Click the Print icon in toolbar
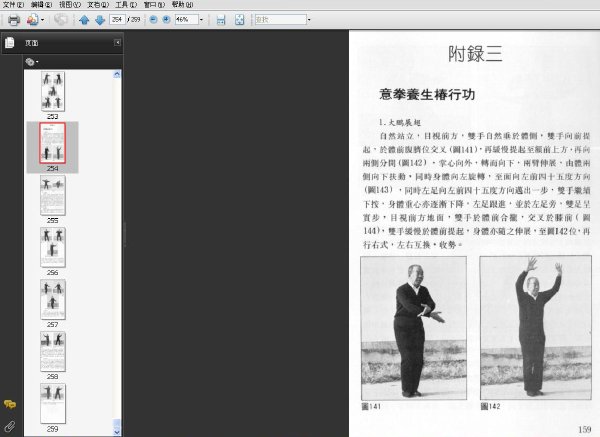Viewport: 600px width, 437px height. [14, 20]
